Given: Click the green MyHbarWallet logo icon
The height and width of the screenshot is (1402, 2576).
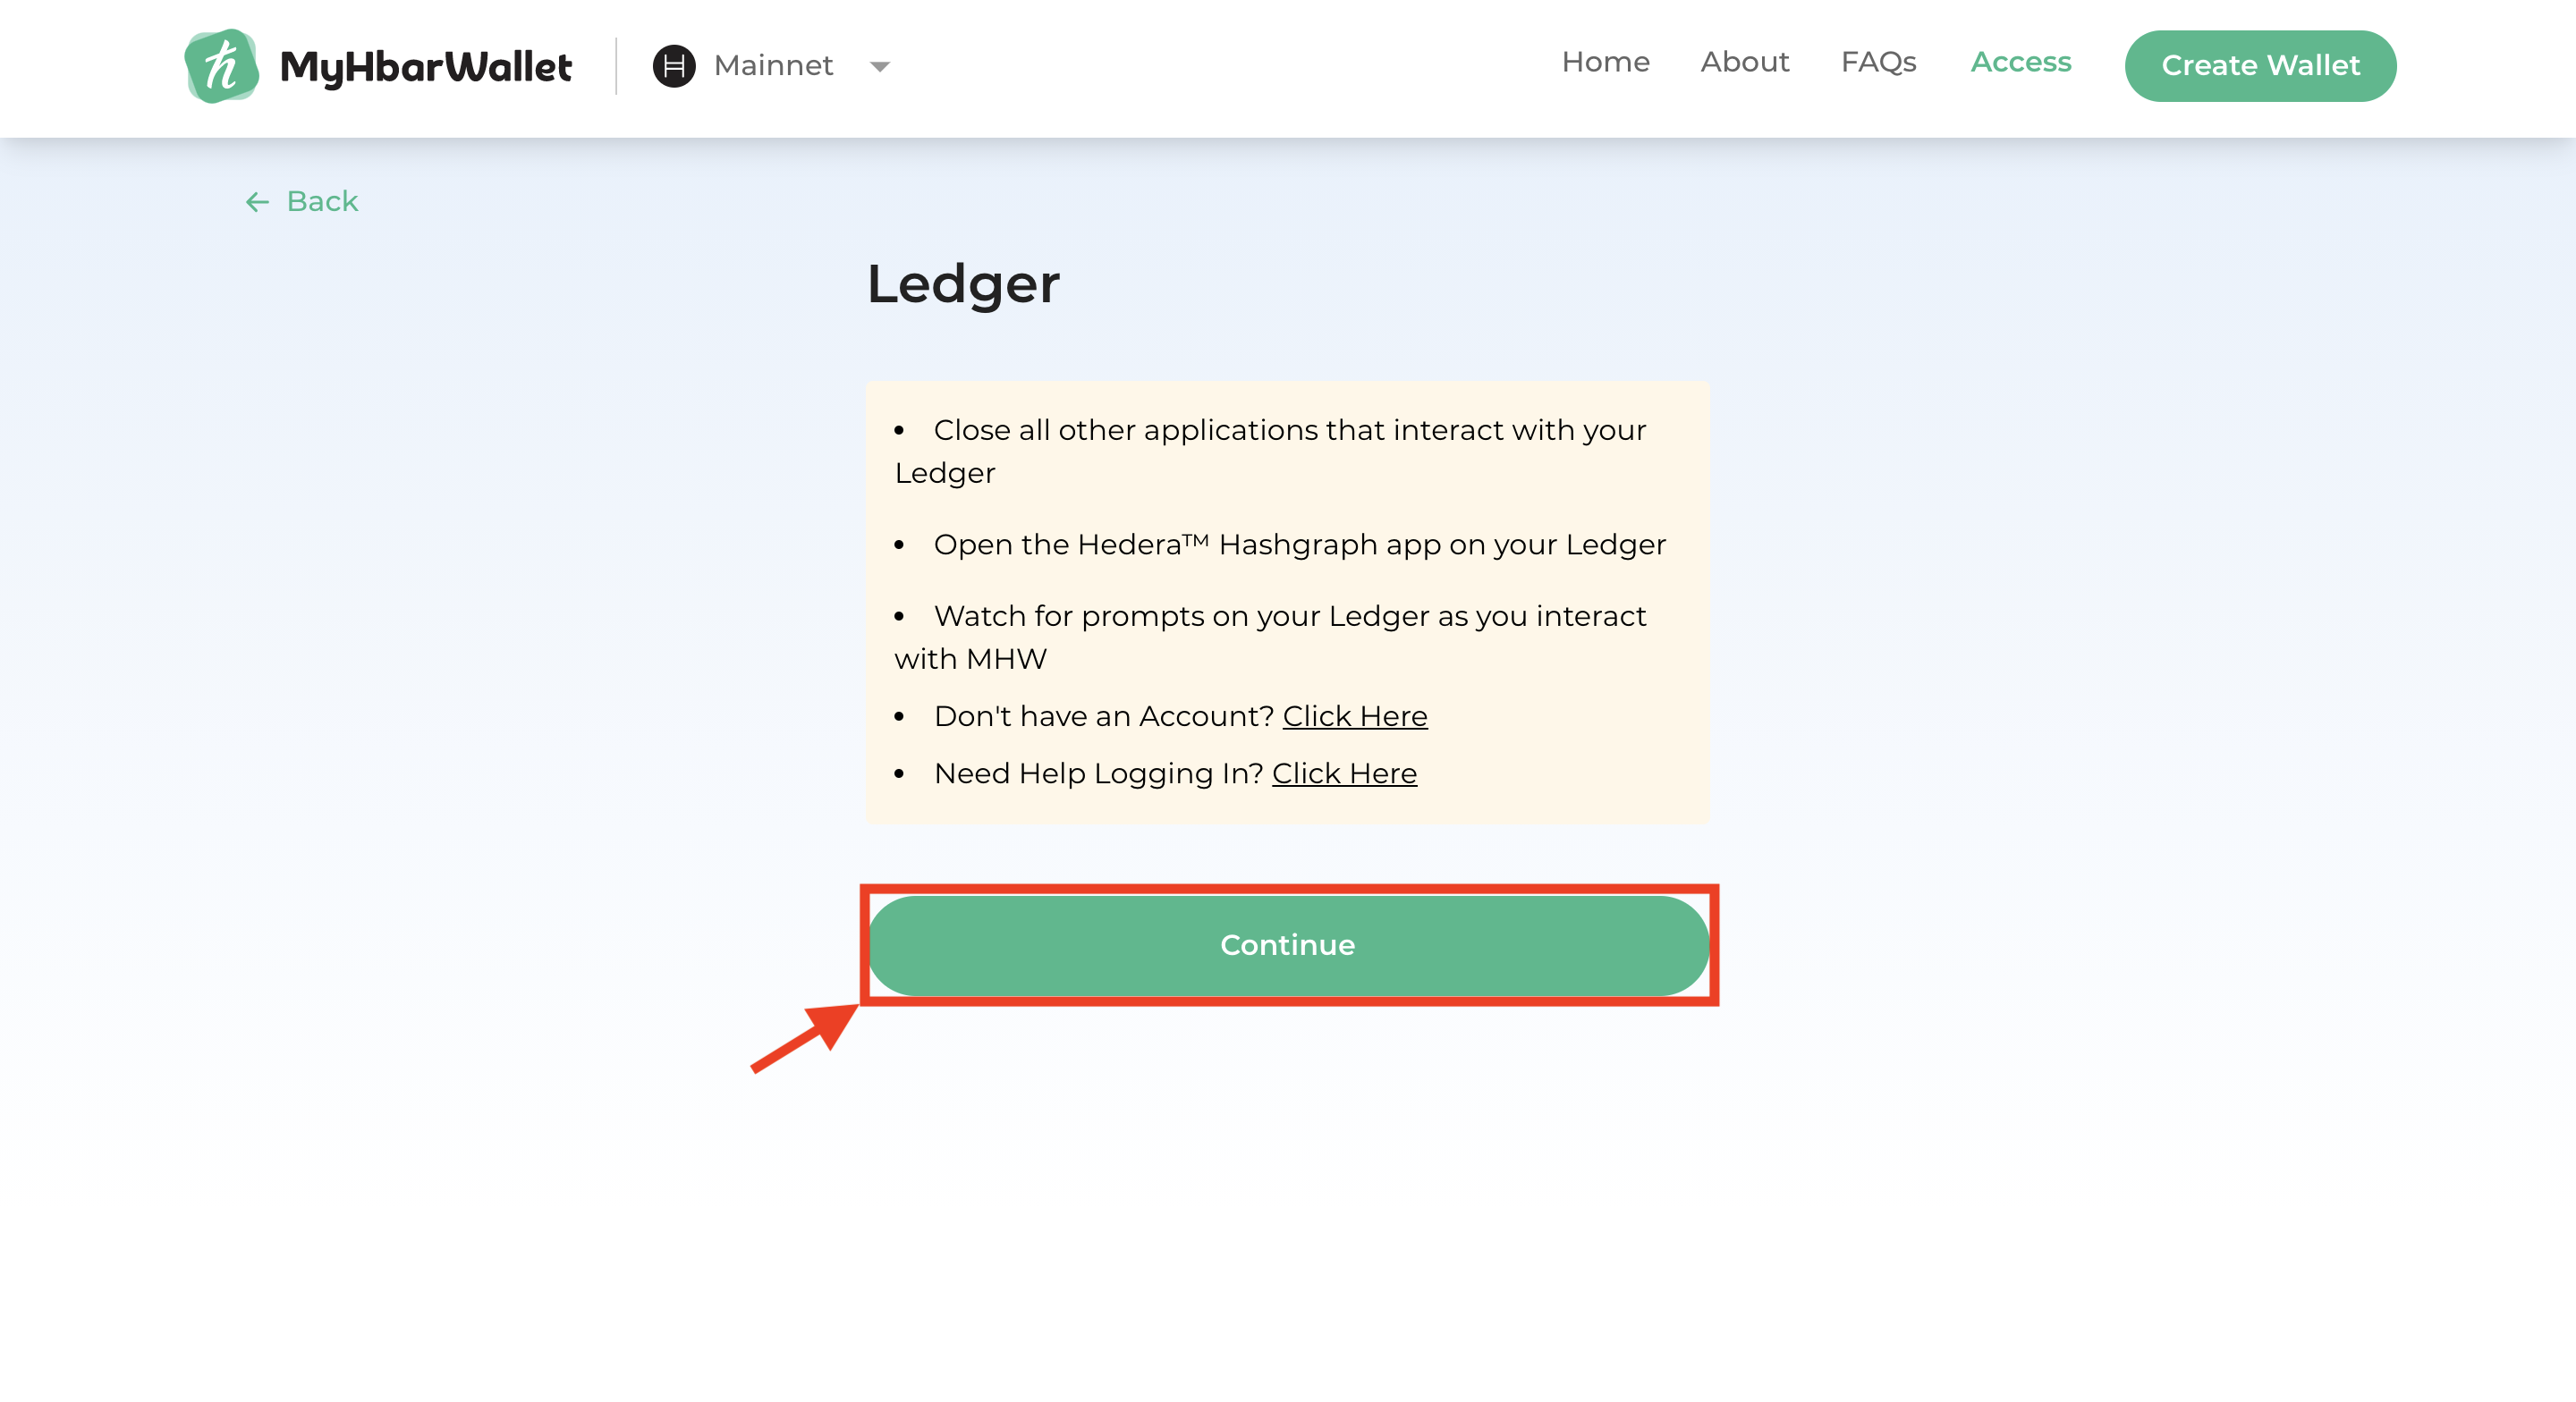Looking at the screenshot, I should [221, 66].
